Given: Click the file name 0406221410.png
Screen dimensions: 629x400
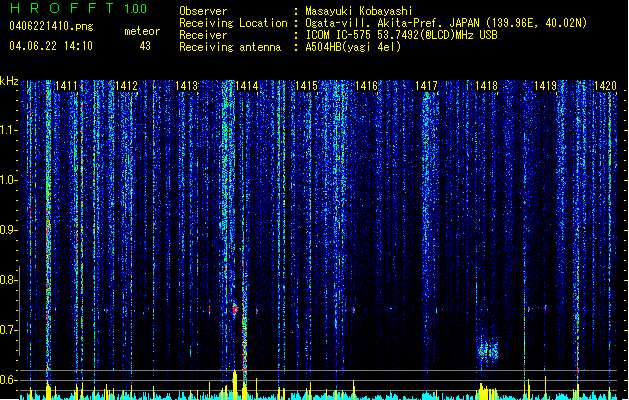Looking at the screenshot, I should pos(51,26).
